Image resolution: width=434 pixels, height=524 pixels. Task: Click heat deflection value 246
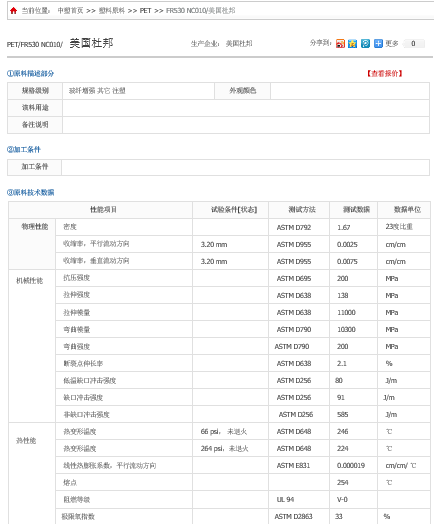[x=342, y=432]
